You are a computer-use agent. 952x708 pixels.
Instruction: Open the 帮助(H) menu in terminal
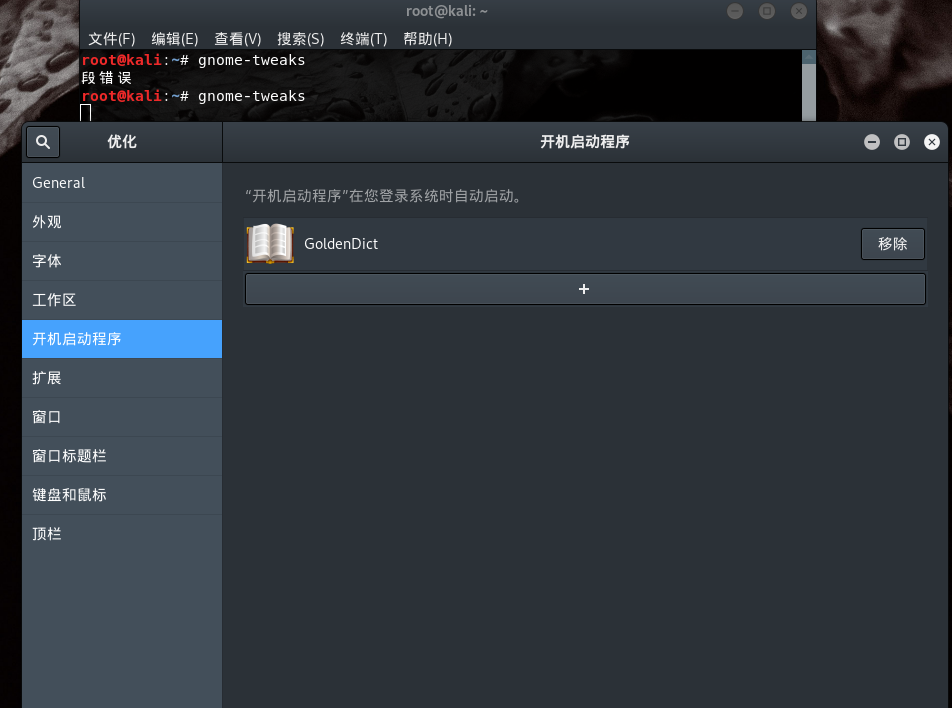point(428,39)
